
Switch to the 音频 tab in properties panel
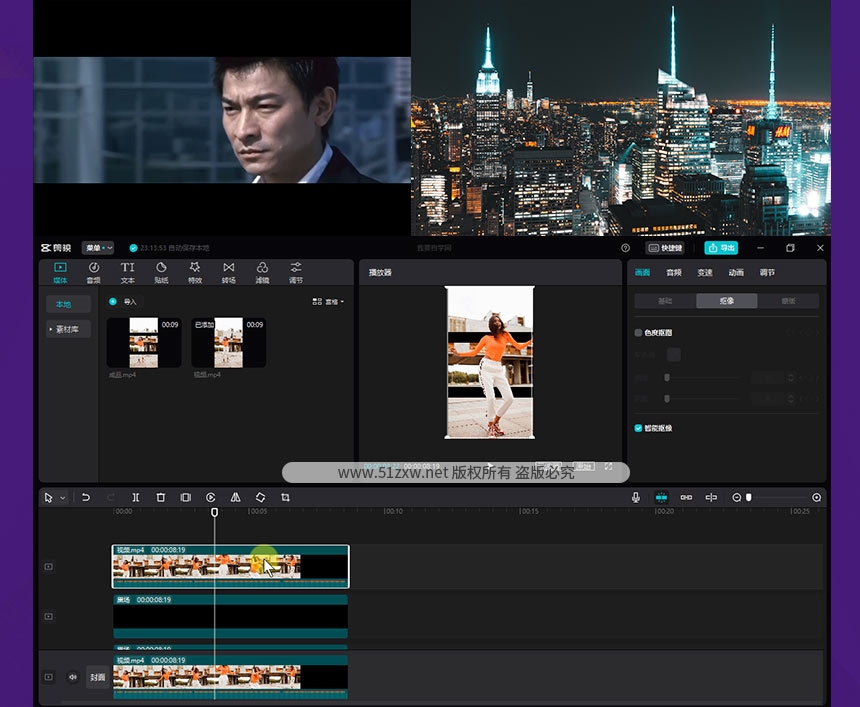pyautogui.click(x=674, y=272)
